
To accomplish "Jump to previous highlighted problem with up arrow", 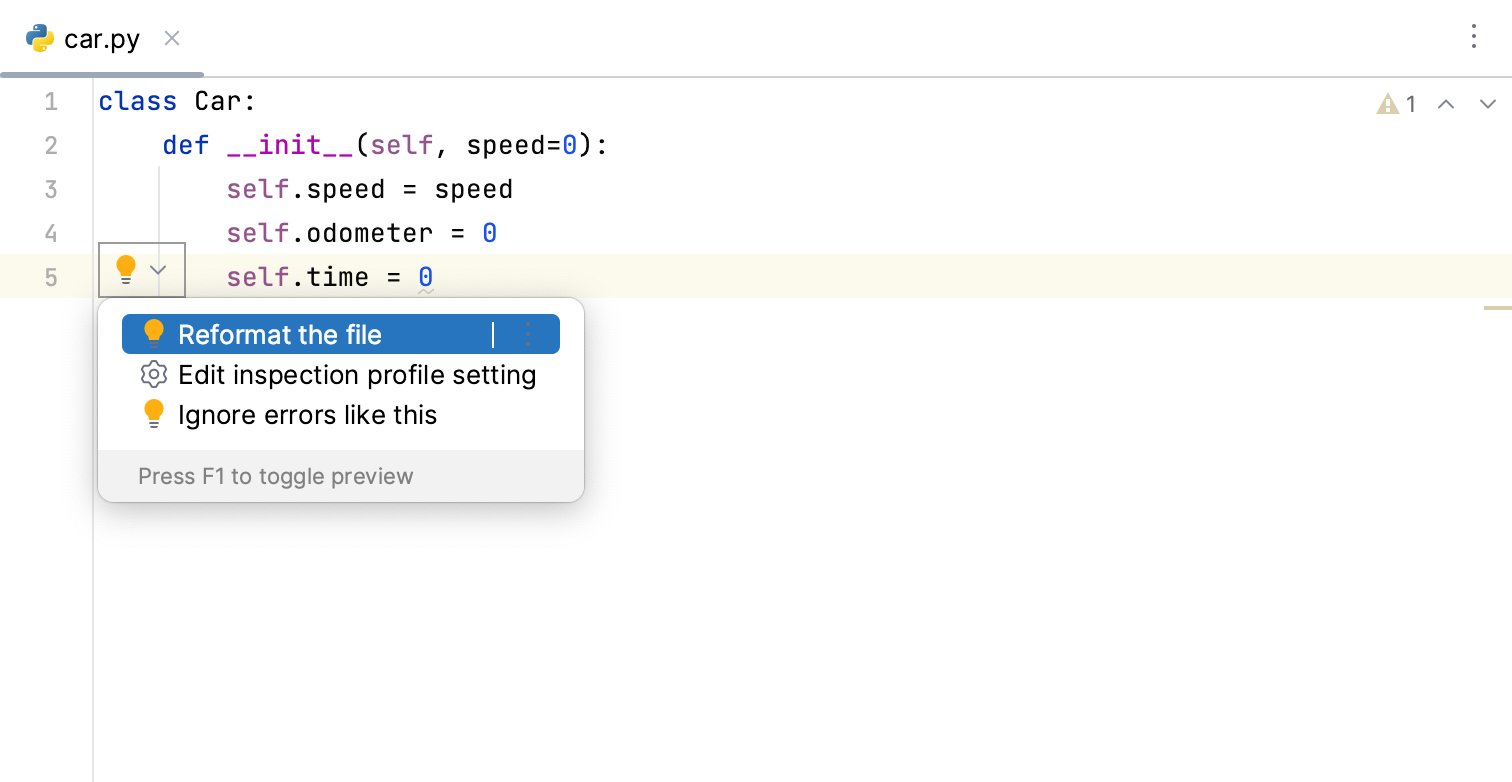I will (x=1446, y=104).
